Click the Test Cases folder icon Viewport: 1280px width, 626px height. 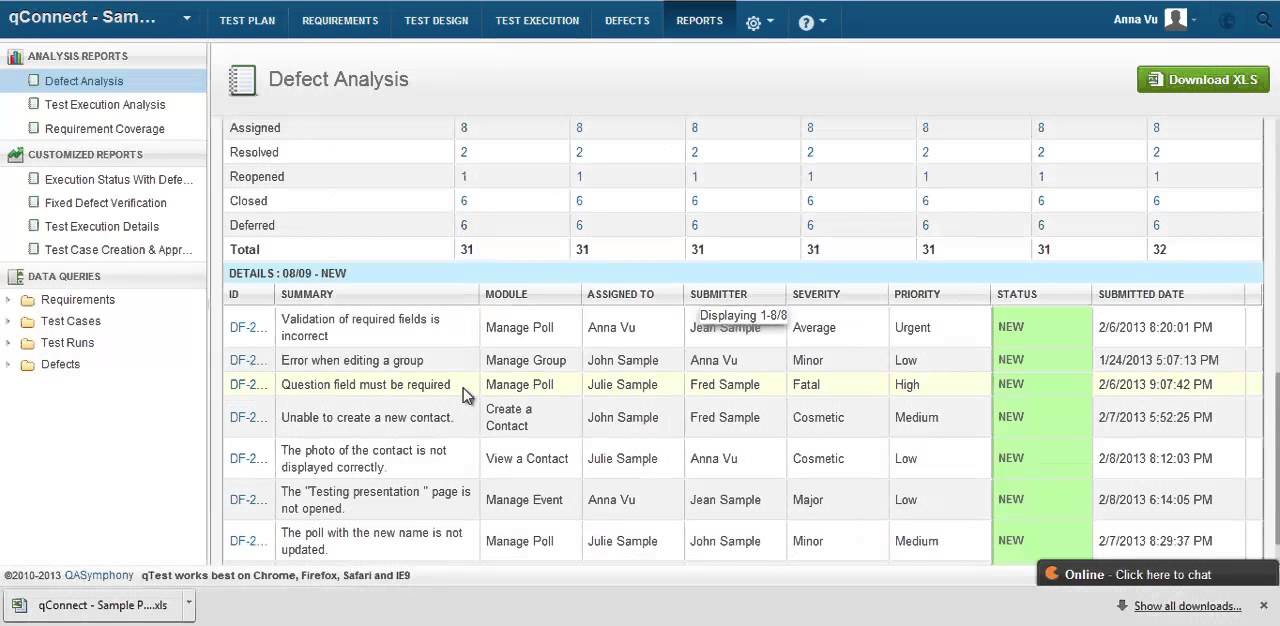pos(28,322)
